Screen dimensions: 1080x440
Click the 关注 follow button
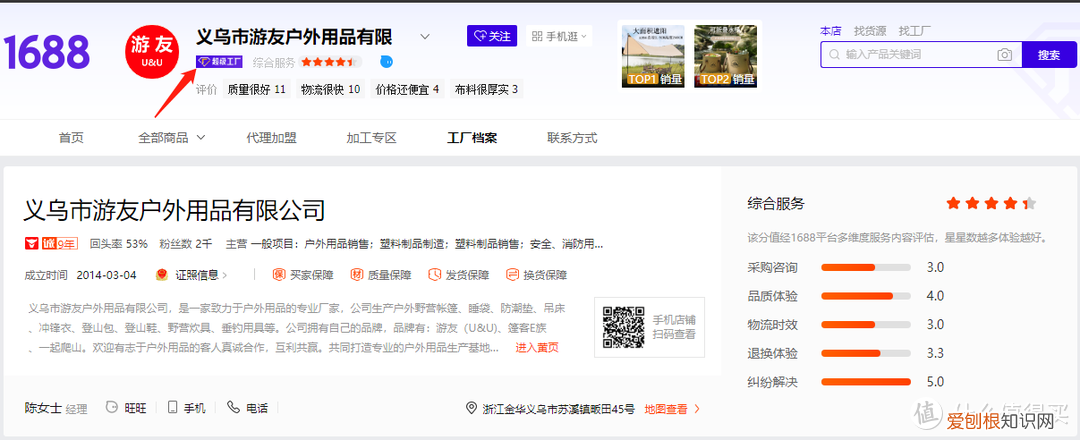[x=492, y=36]
